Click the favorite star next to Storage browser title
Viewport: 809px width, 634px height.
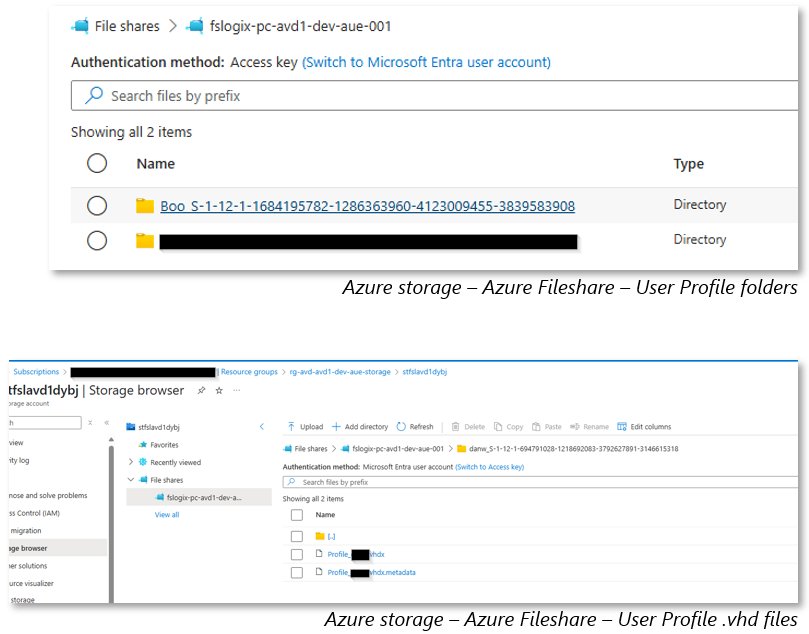click(x=219, y=391)
